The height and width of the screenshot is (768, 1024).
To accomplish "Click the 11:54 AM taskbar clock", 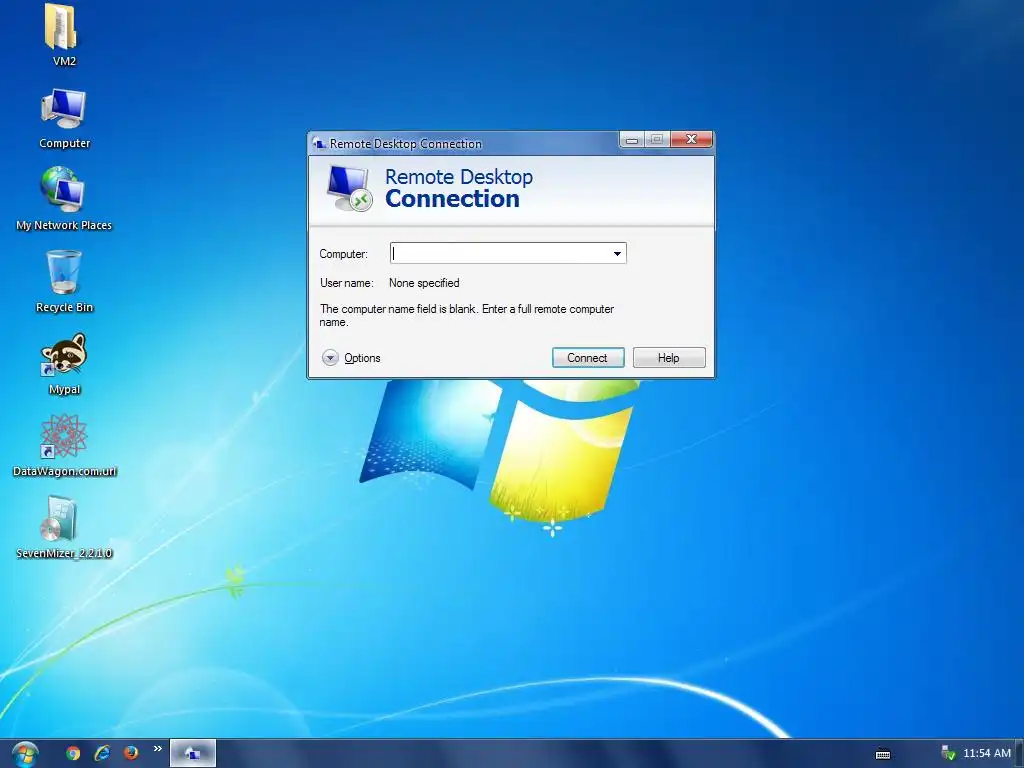I will click(986, 753).
